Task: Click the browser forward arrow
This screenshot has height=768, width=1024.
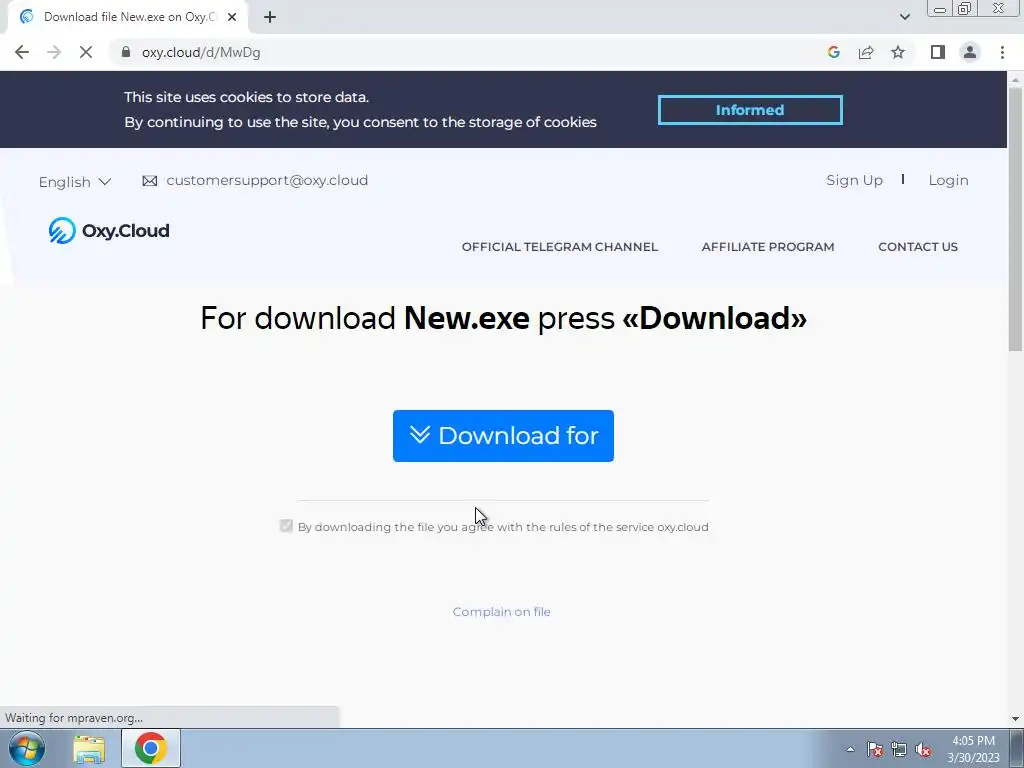Action: click(54, 52)
